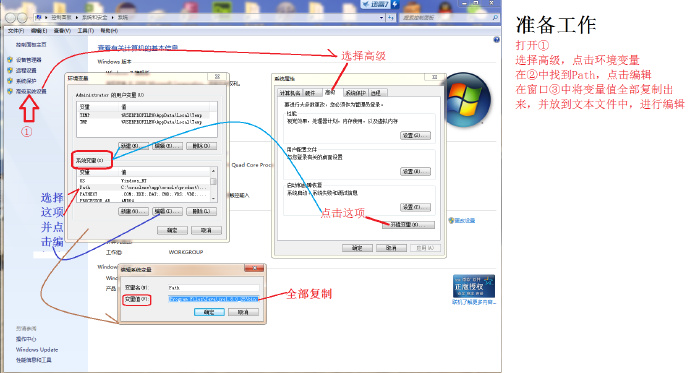Click 系统和安全 in the address breadcrumb
The image size is (690, 373).
pyautogui.click(x=94, y=18)
